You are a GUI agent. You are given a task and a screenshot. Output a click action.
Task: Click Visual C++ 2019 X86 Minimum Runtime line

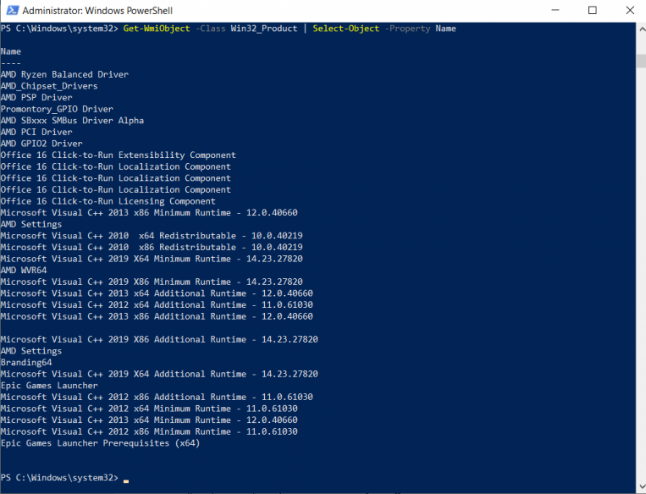(152, 282)
